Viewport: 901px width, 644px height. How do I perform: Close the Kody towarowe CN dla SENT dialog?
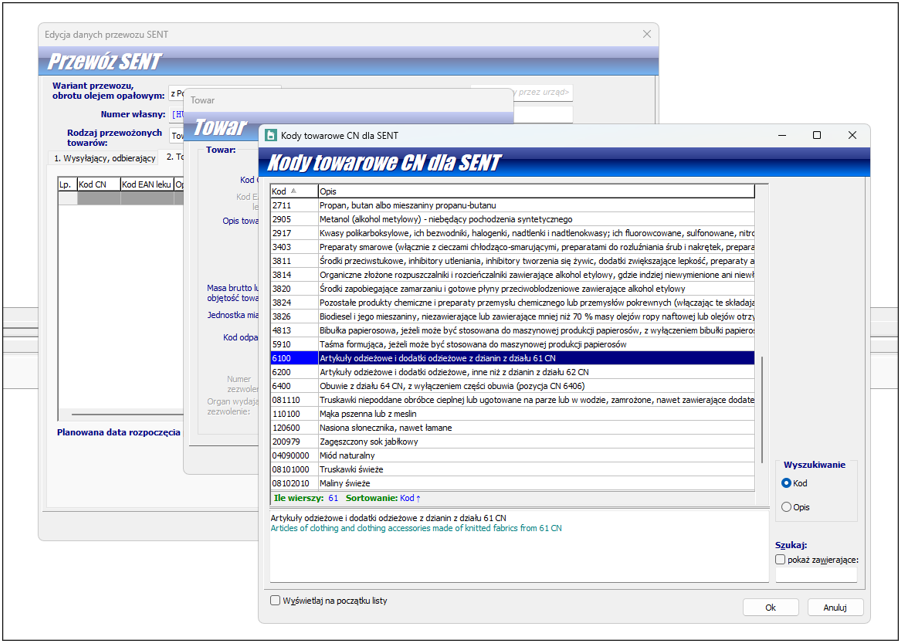click(852, 135)
